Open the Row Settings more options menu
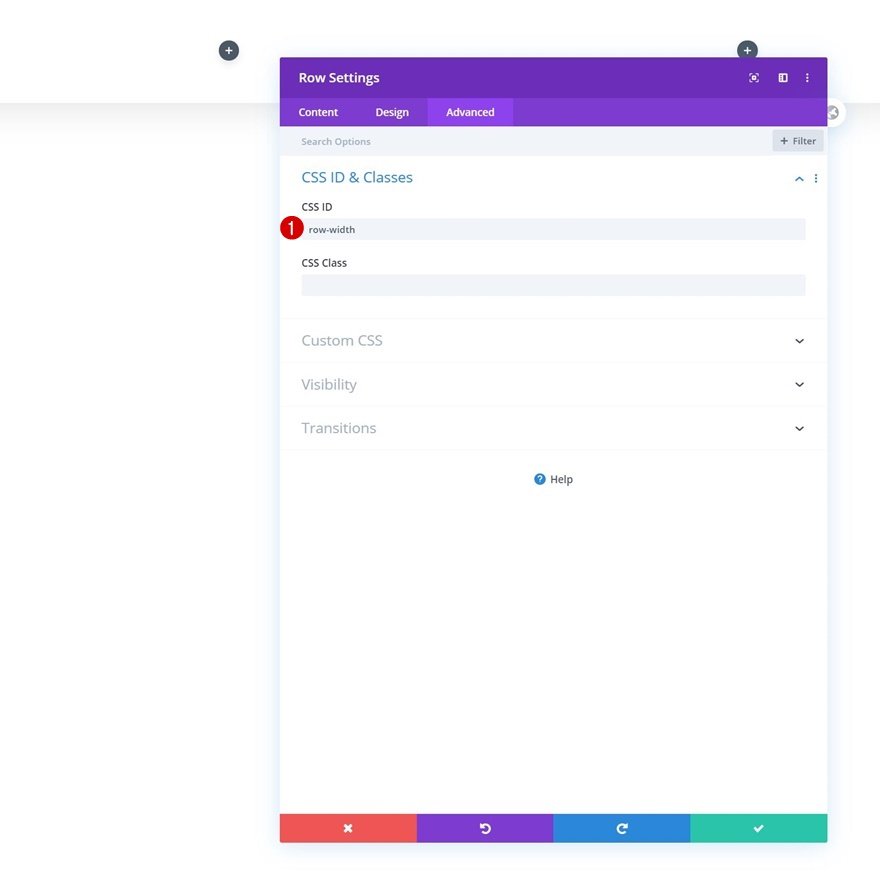This screenshot has height=874, width=880. 807,78
